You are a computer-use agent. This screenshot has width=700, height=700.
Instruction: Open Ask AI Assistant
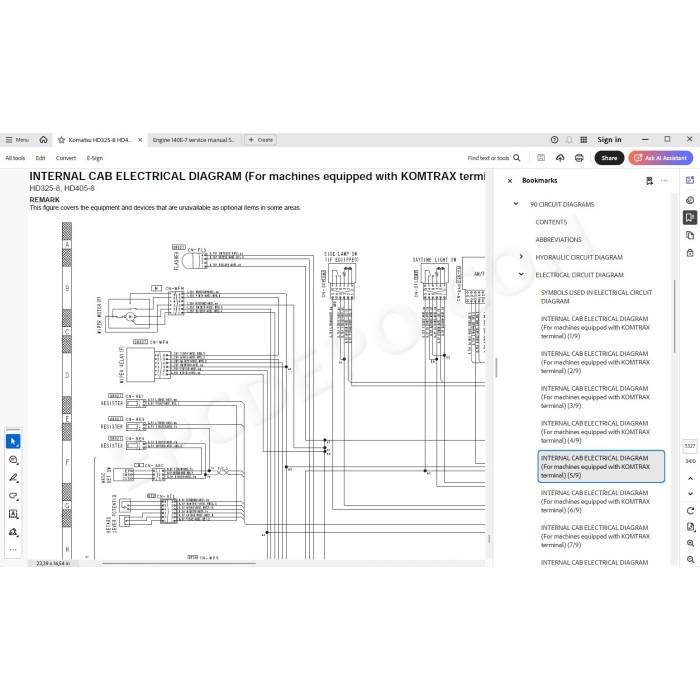click(661, 158)
